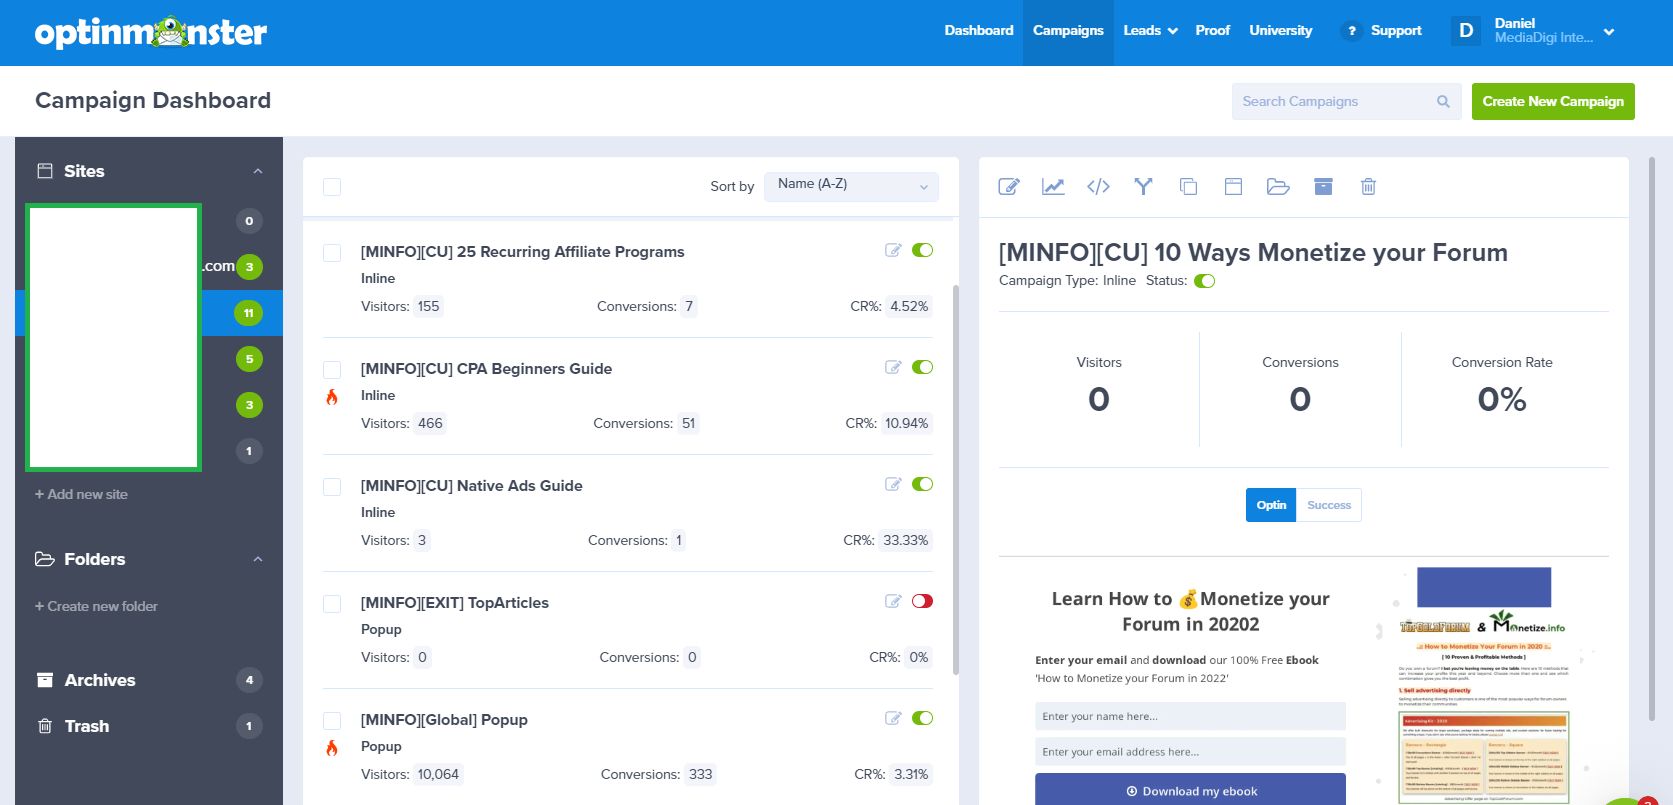Click the ebook preview thumbnail image
Image resolution: width=1673 pixels, height=805 pixels.
tap(1484, 685)
